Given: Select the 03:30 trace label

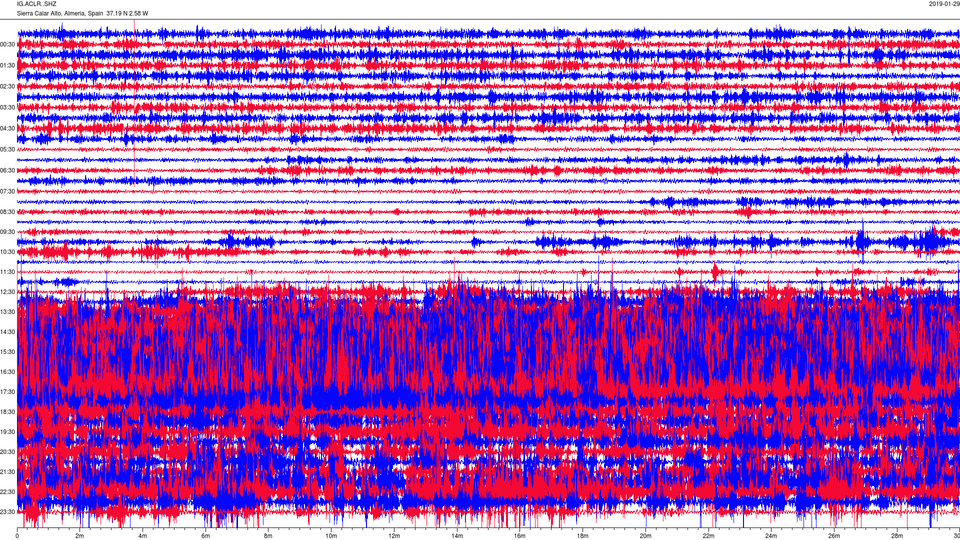Looking at the screenshot, I should [7, 108].
